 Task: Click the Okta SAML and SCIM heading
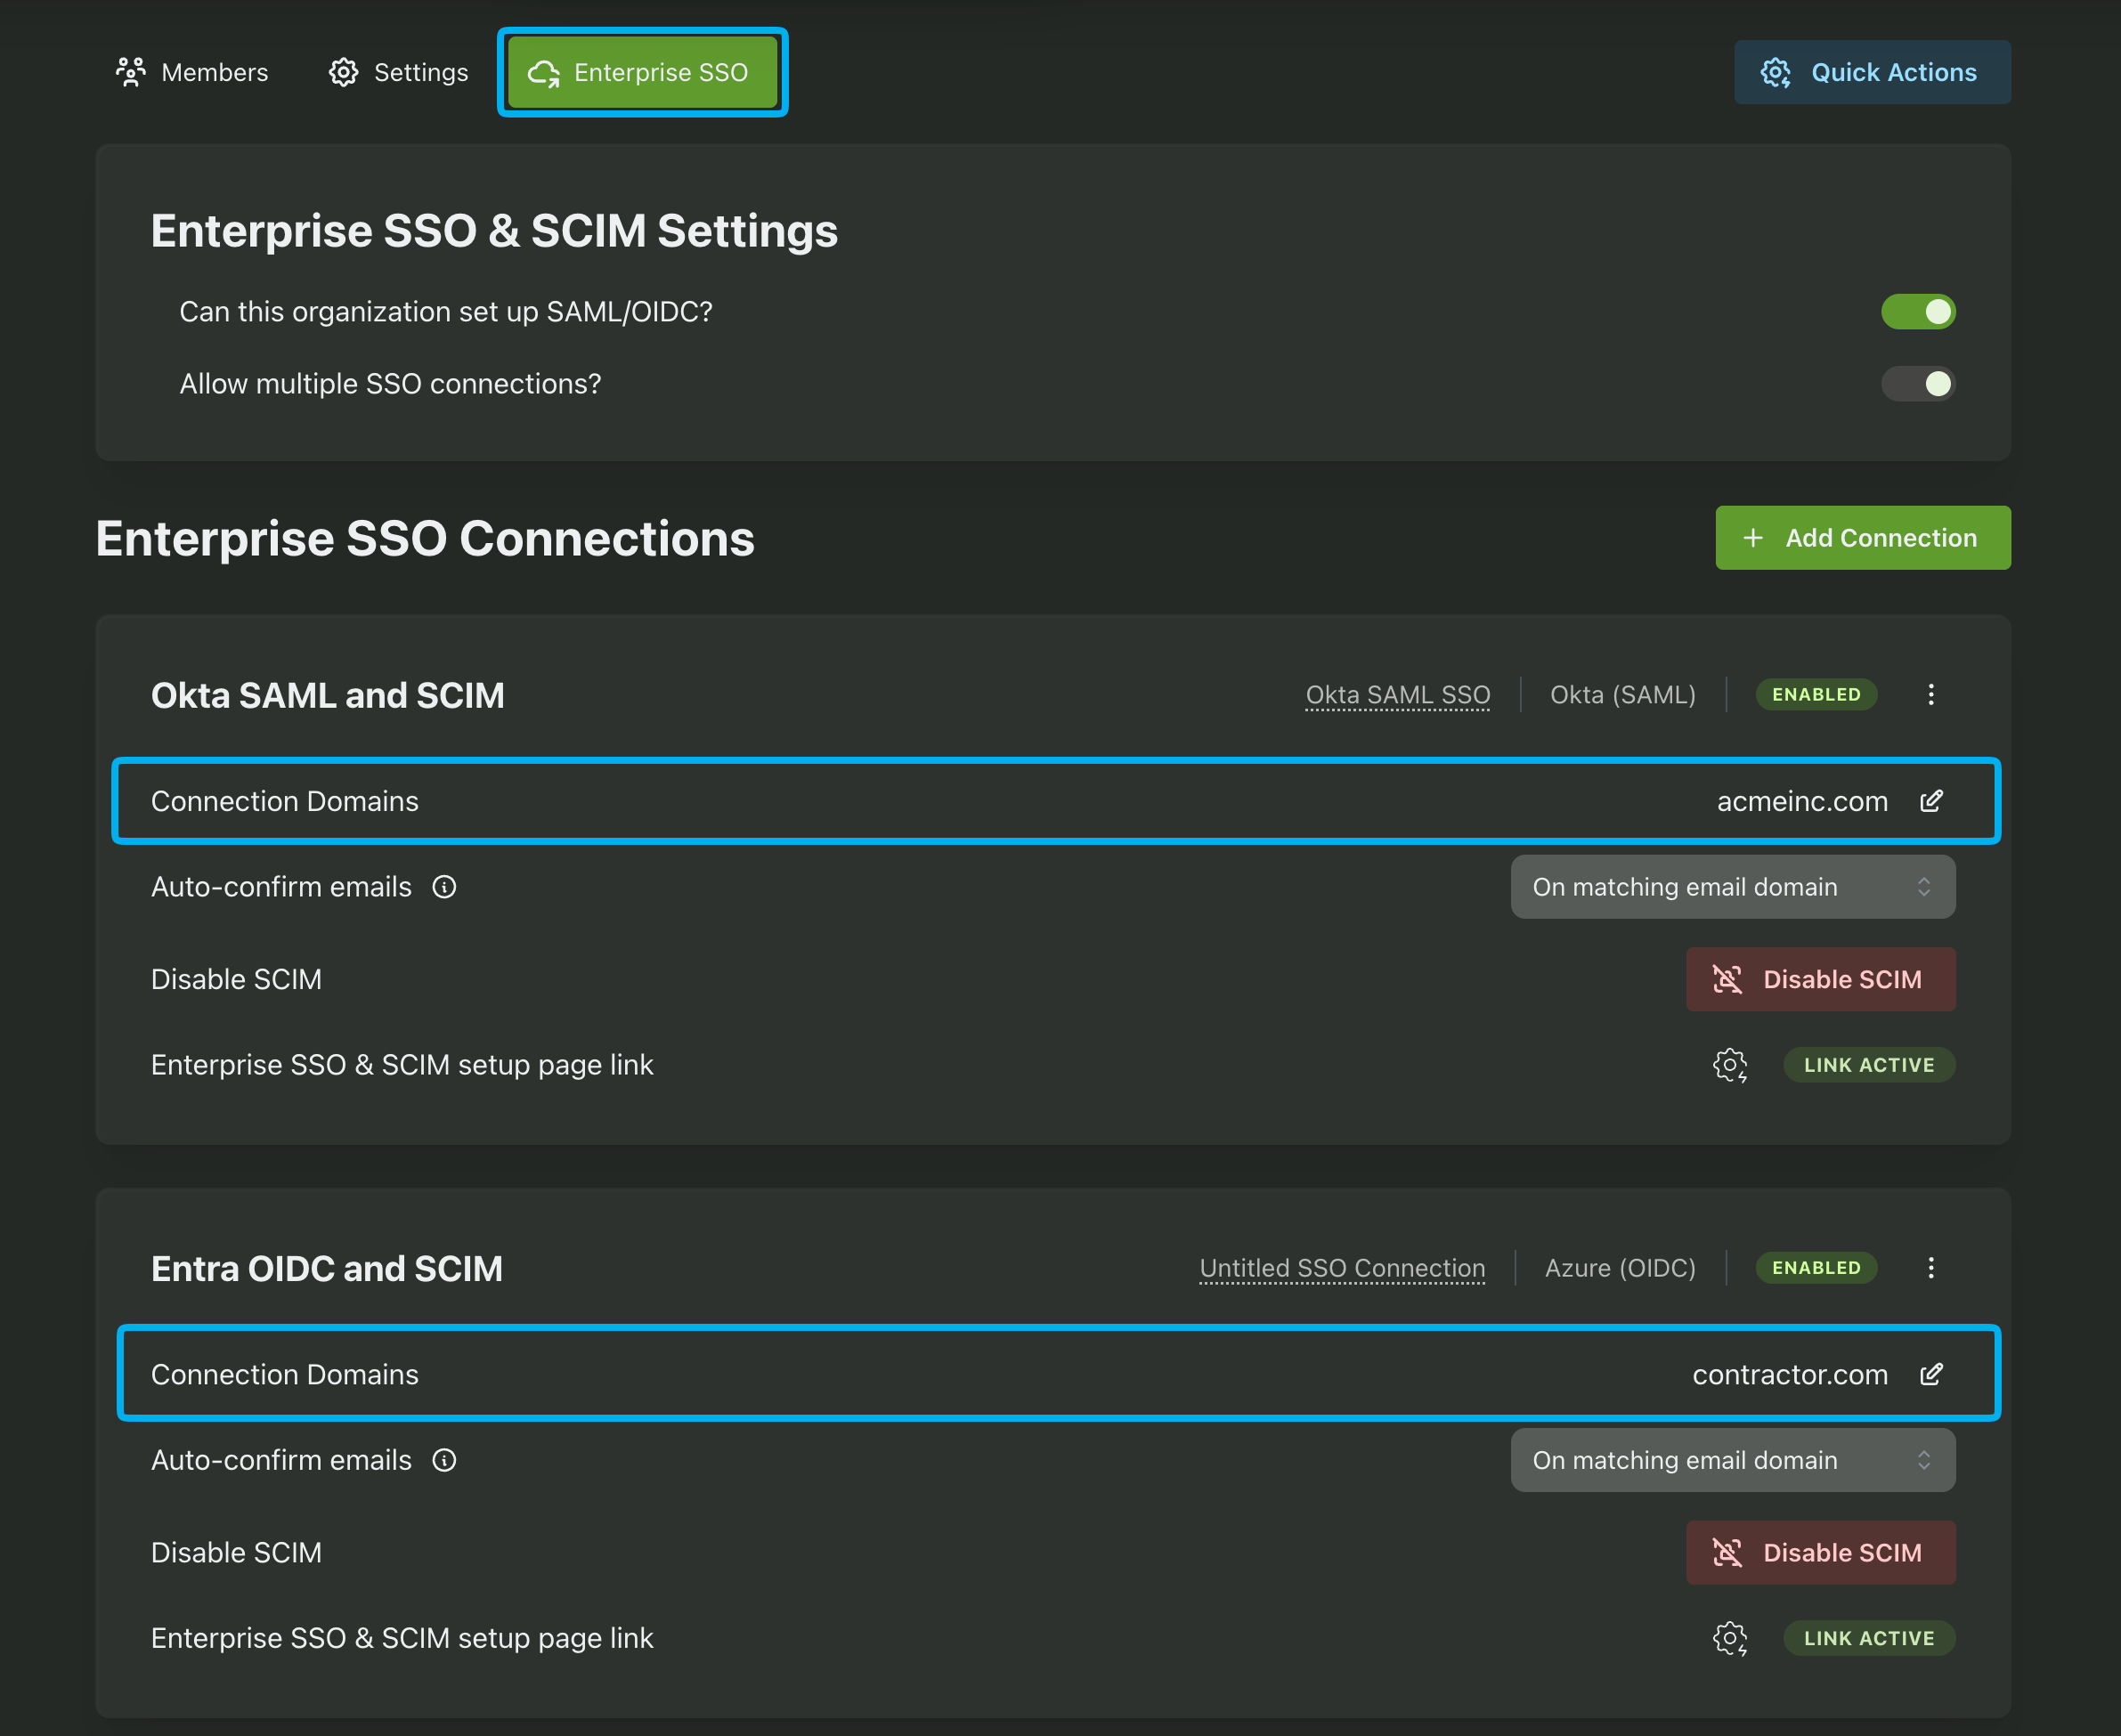(x=328, y=695)
